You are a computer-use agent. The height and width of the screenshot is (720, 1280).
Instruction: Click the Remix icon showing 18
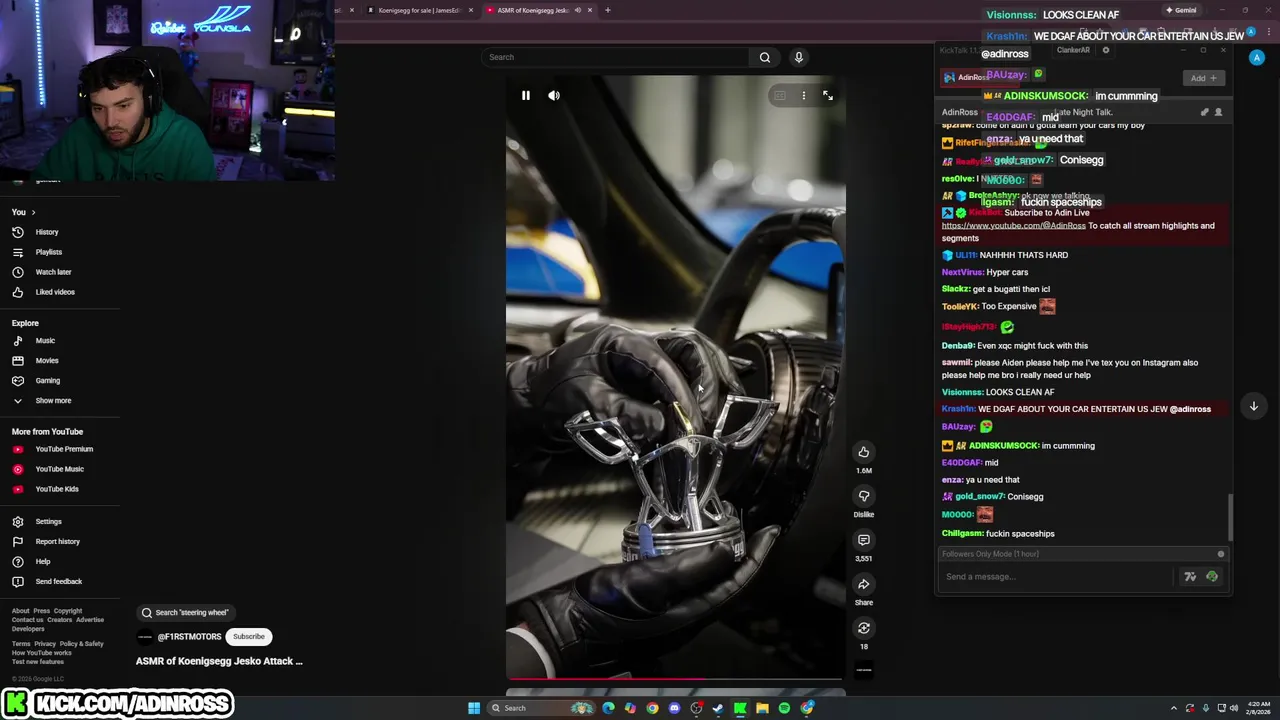pos(863,628)
